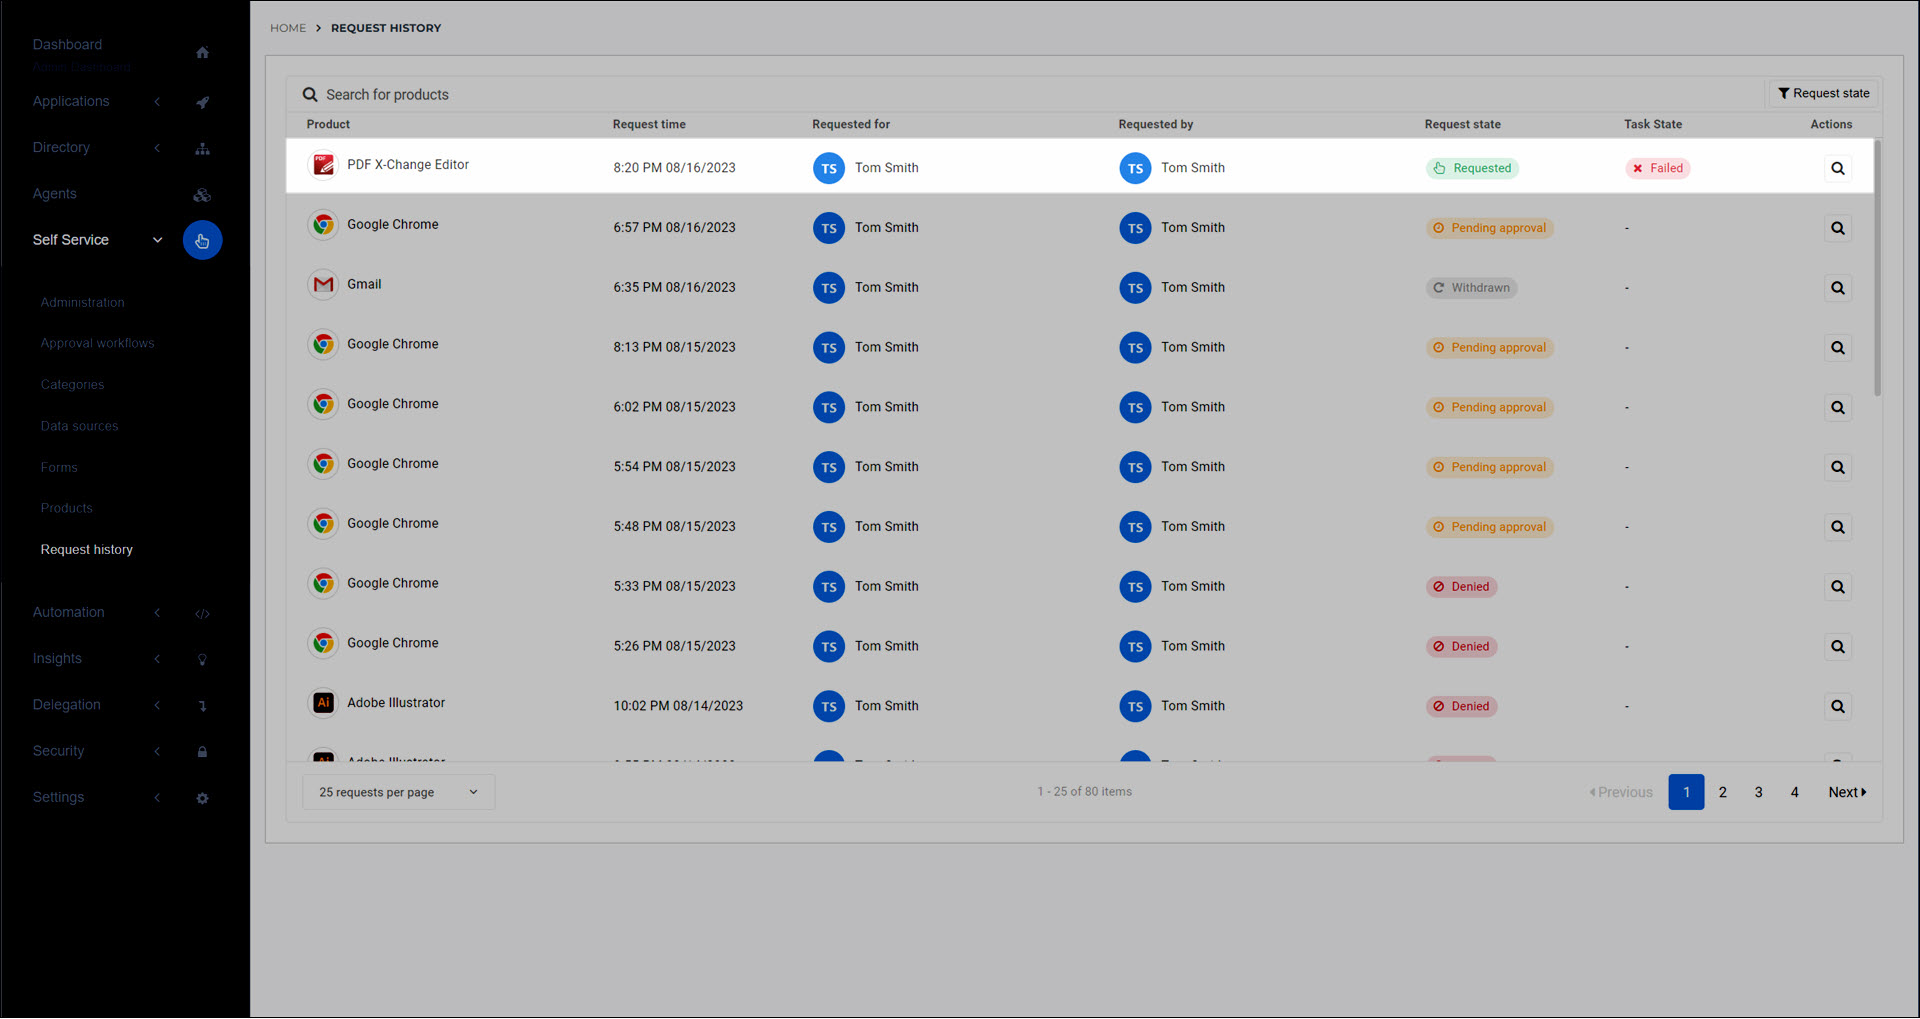The height and width of the screenshot is (1019, 1920).
Task: Go to page 4 of requests
Action: 1794,793
